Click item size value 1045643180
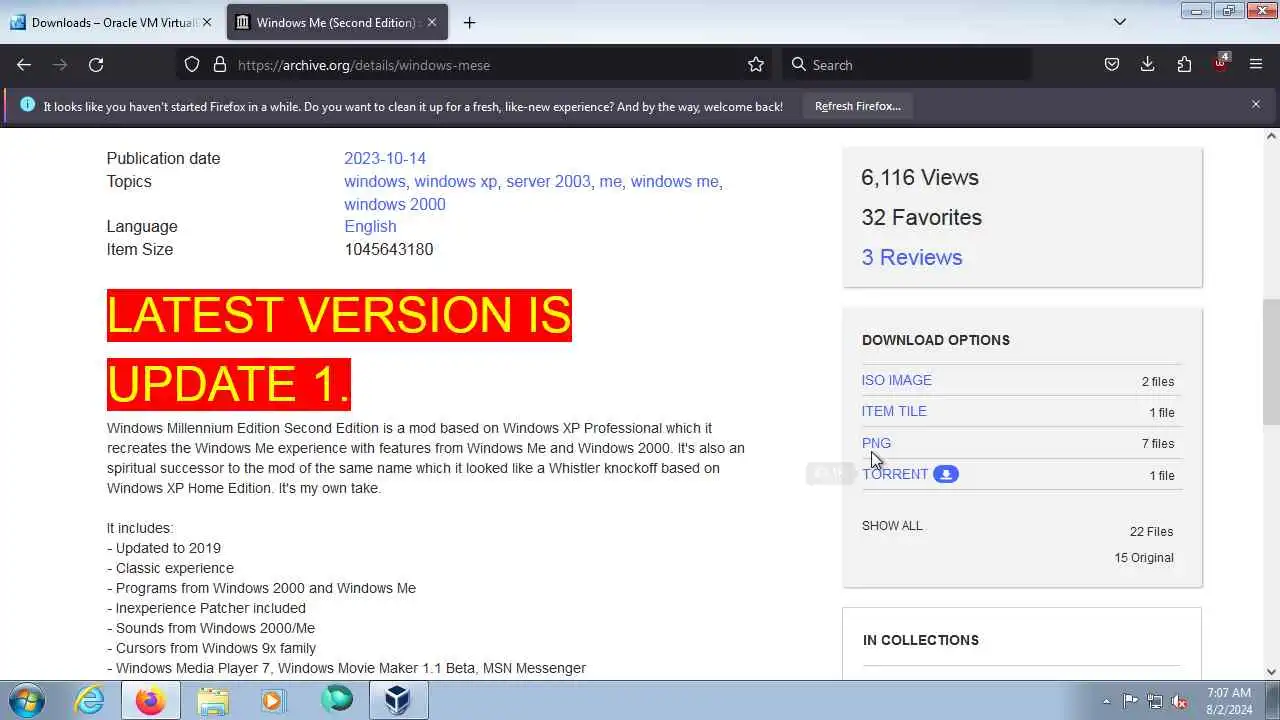Image resolution: width=1280 pixels, height=720 pixels. [x=389, y=249]
